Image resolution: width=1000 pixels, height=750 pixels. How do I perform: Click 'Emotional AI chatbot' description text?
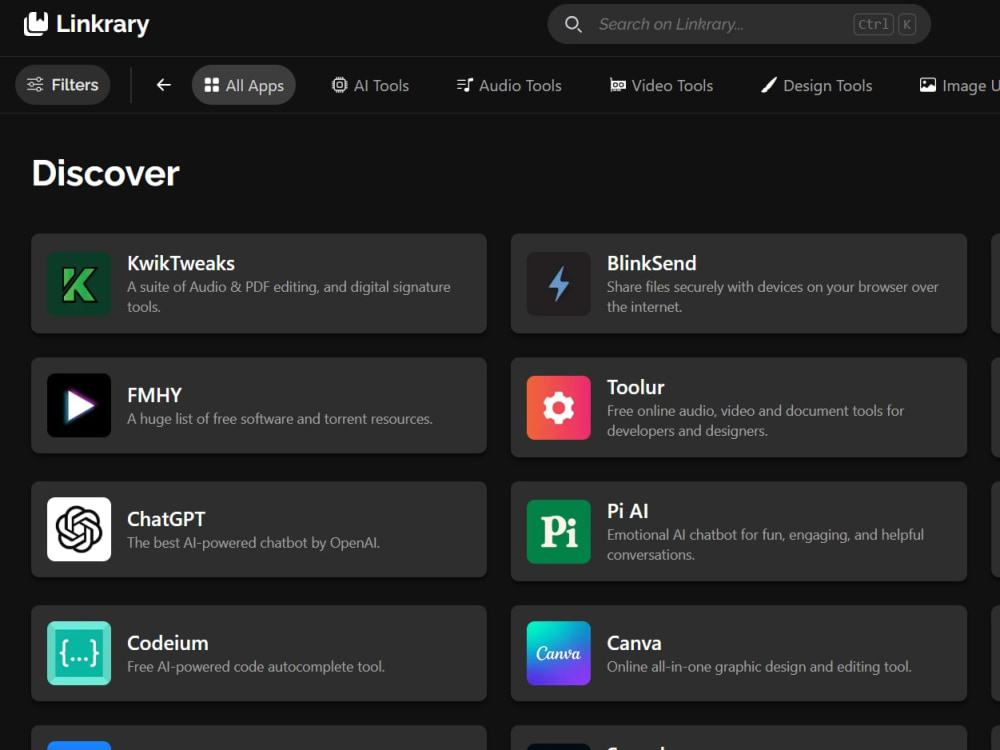pyautogui.click(x=765, y=545)
